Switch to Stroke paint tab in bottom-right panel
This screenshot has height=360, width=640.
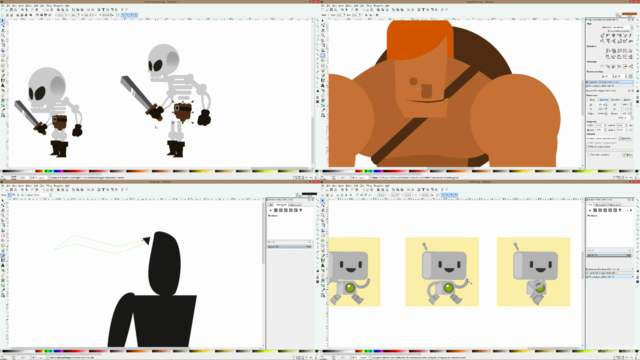(601, 204)
